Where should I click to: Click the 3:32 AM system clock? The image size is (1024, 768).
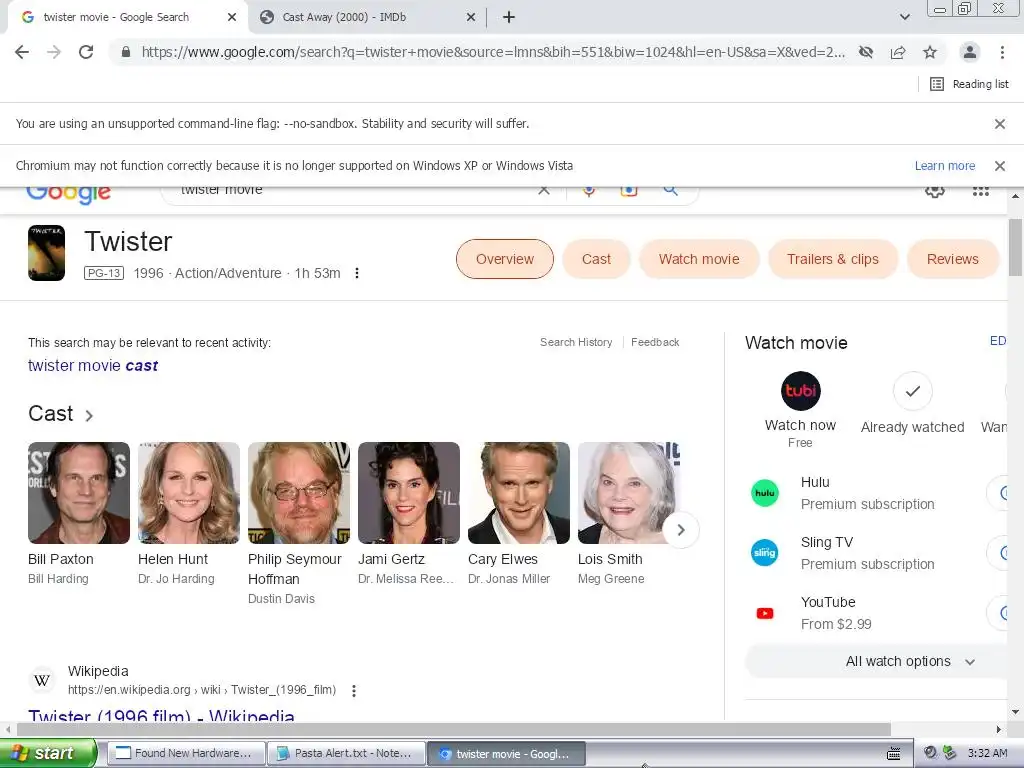[x=987, y=753]
